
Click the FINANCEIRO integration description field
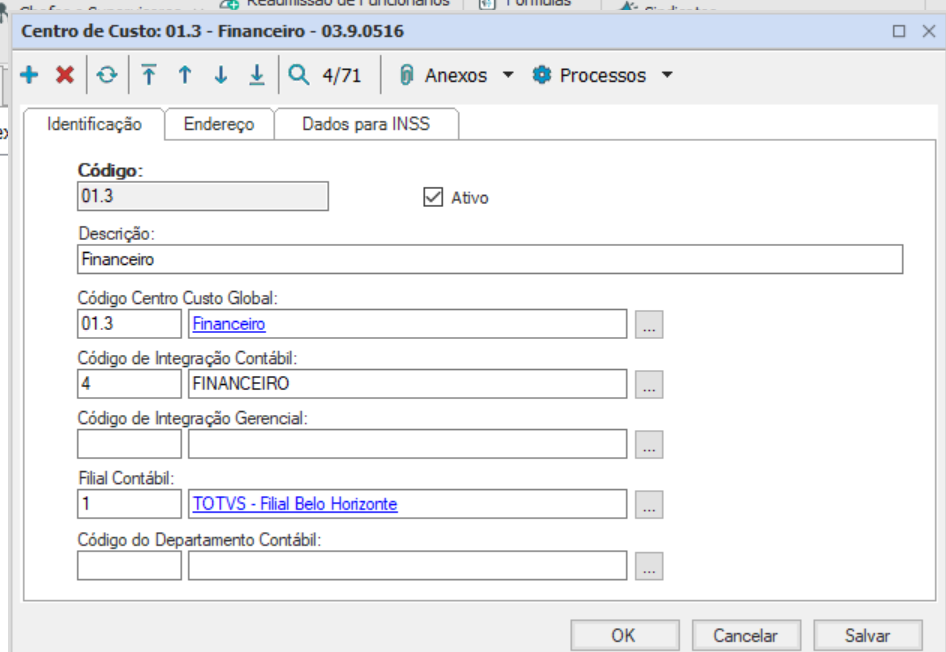point(407,384)
